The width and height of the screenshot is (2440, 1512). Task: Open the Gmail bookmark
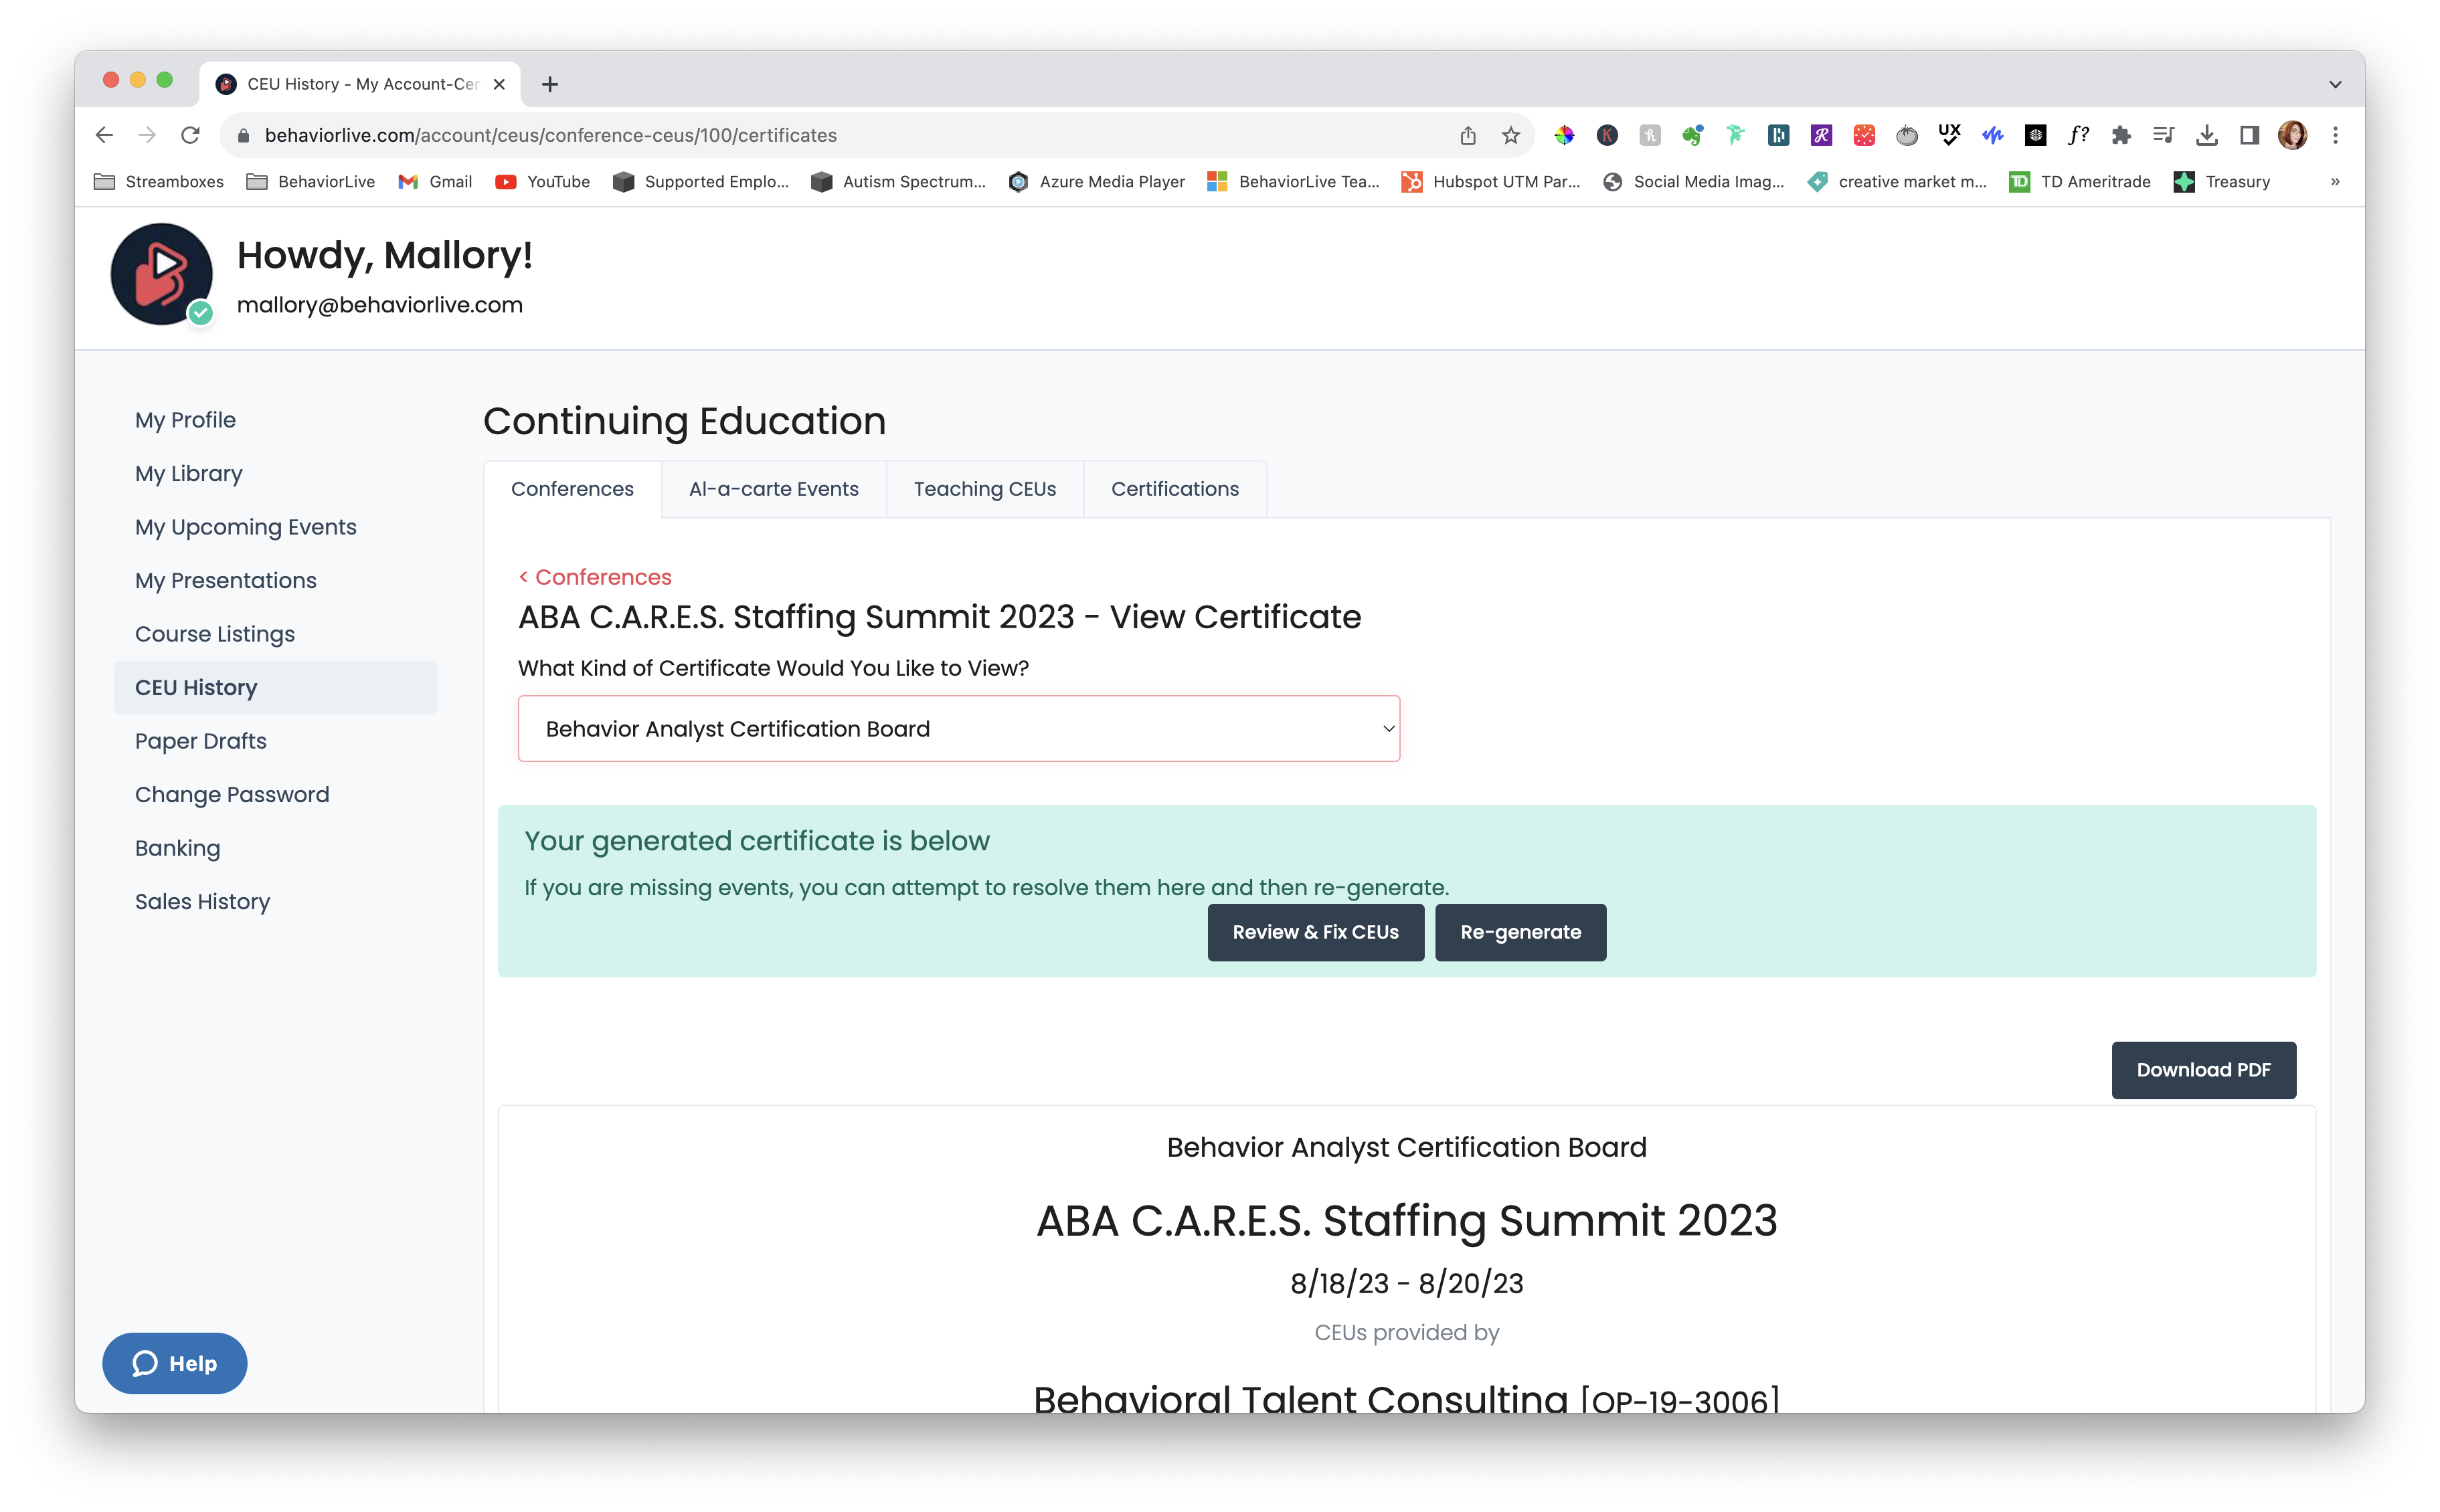(x=435, y=182)
